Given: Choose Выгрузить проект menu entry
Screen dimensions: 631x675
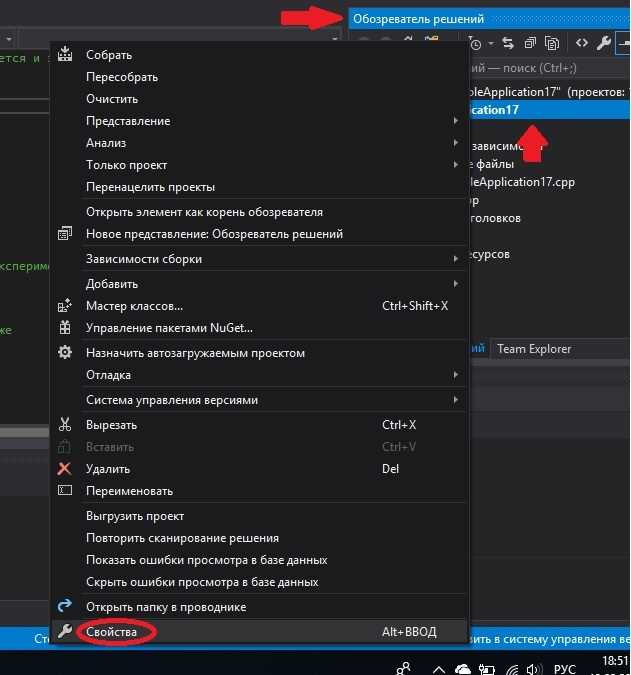Looking at the screenshot, I should (135, 516).
